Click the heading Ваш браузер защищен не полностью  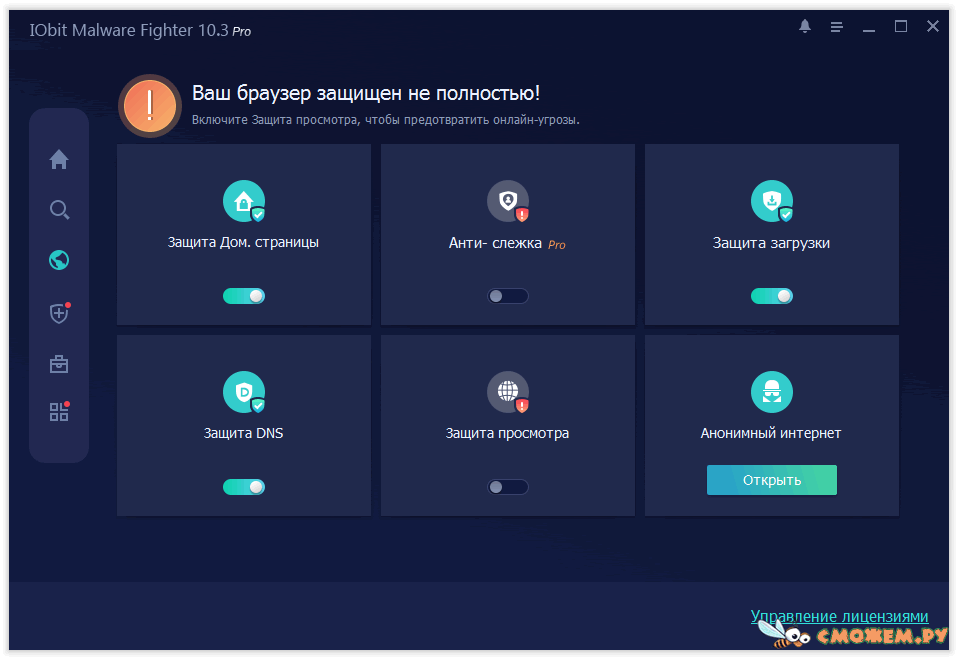point(366,93)
